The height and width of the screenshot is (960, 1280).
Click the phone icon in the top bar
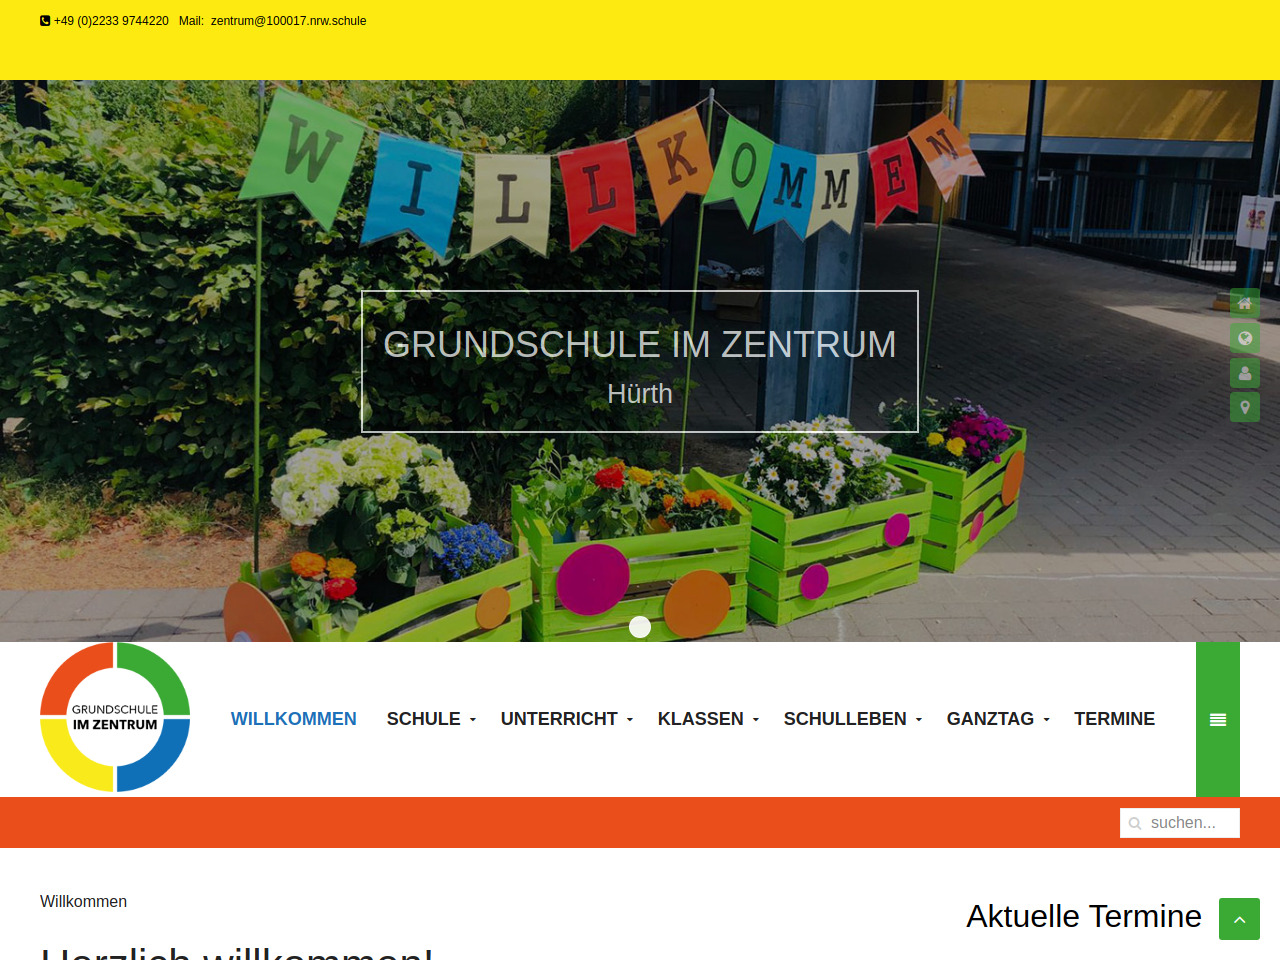tap(45, 21)
